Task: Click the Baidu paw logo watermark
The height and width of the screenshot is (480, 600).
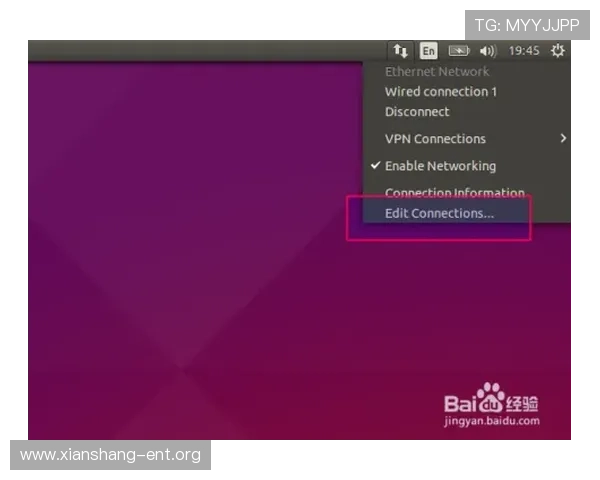Action: click(491, 396)
